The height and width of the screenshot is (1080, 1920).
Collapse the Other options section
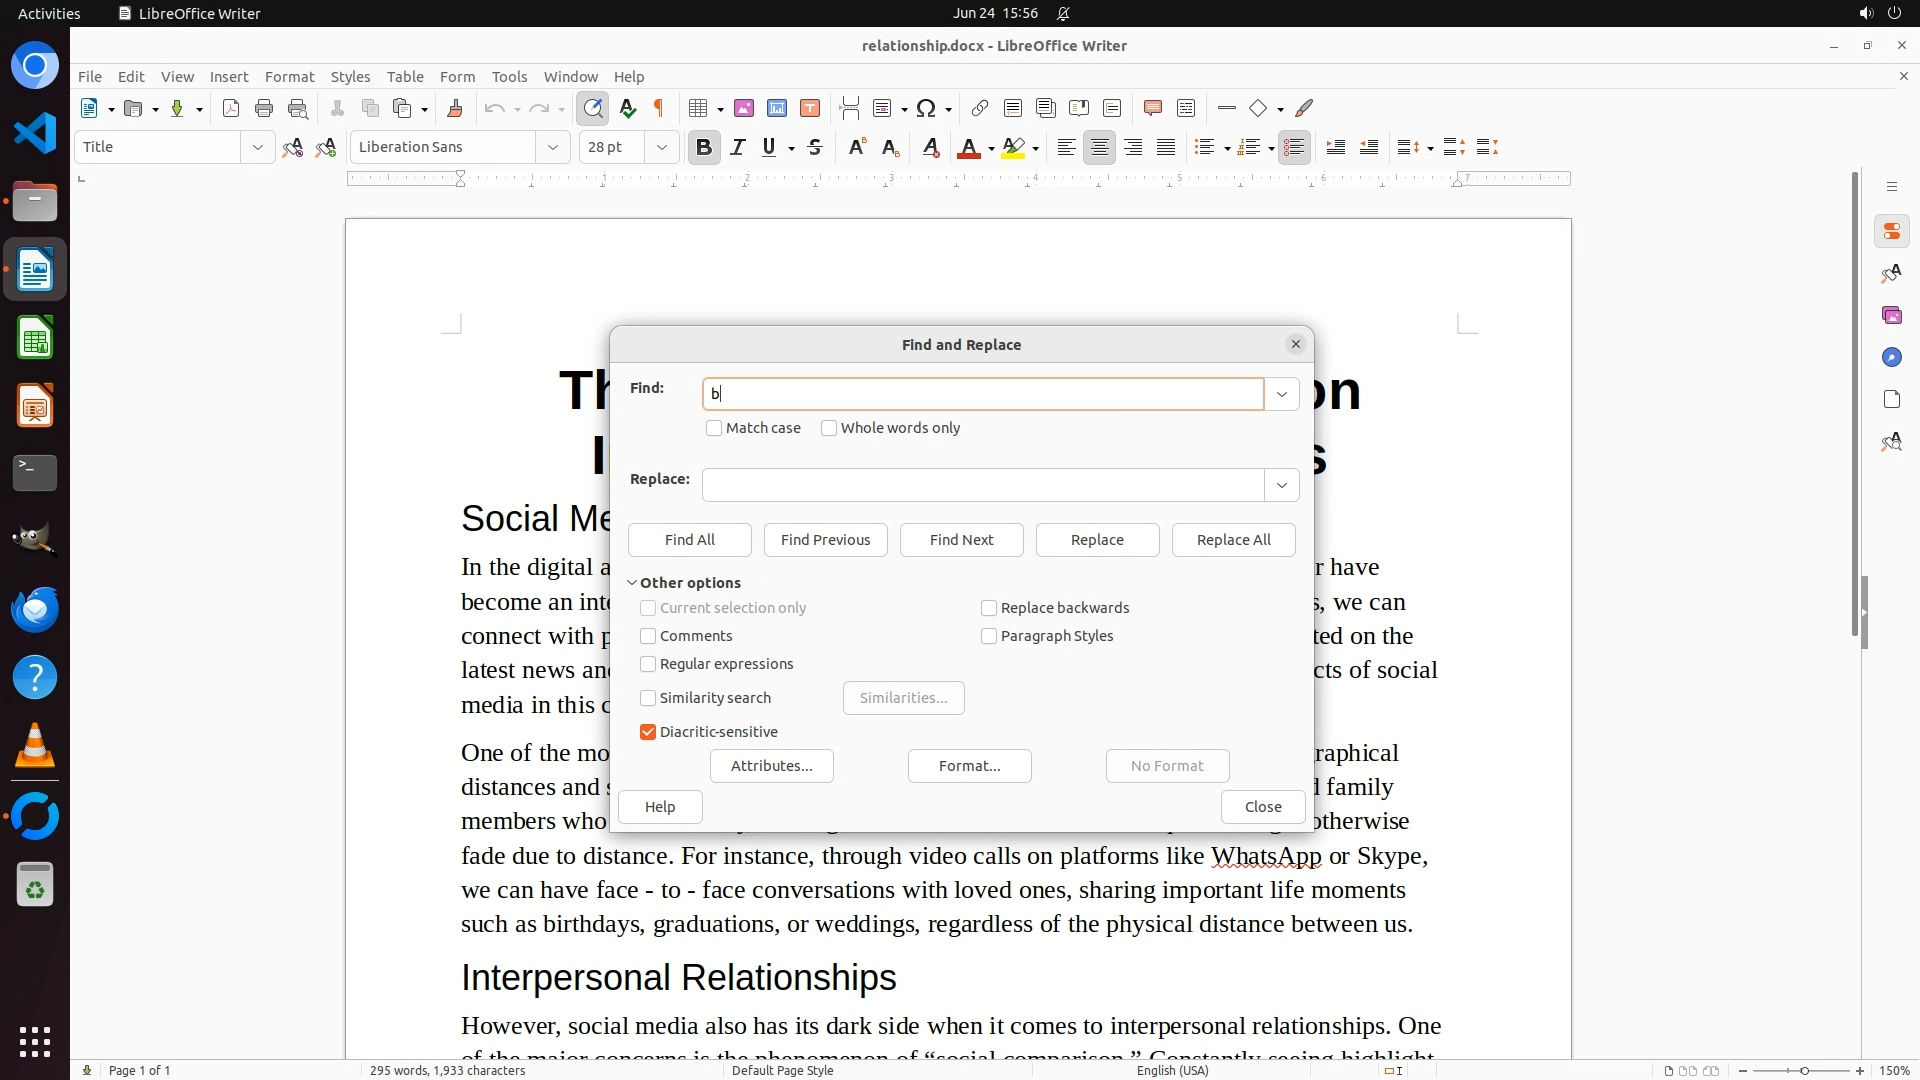point(632,583)
